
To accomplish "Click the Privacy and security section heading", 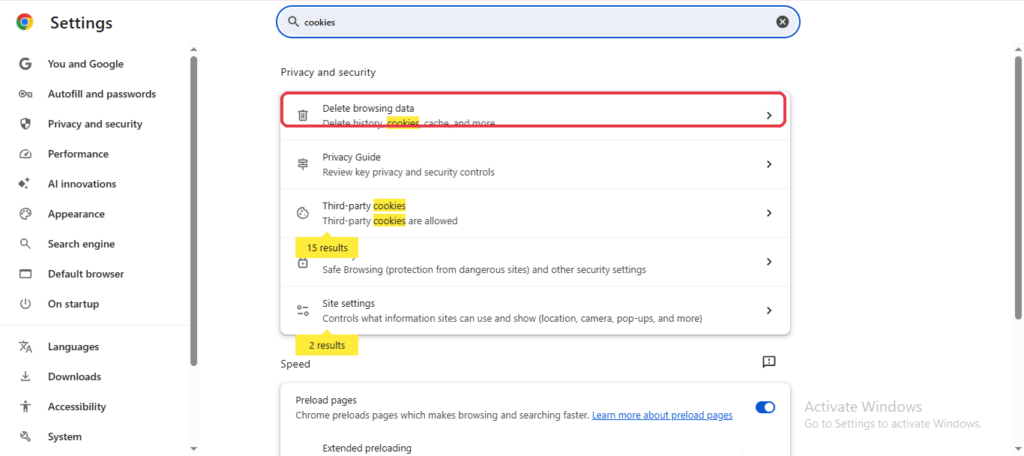I will 328,73.
